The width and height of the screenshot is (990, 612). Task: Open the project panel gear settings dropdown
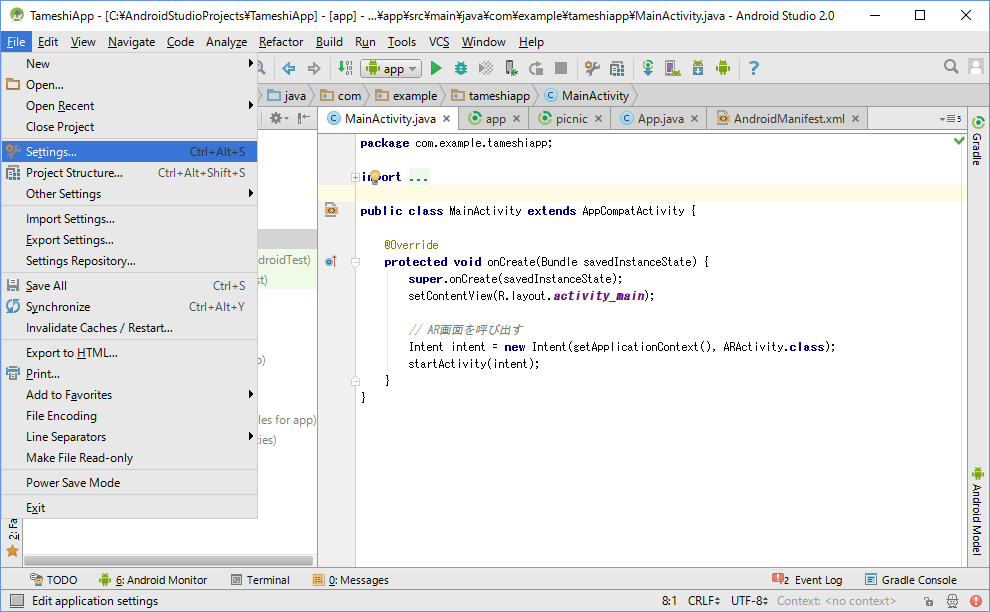pyautogui.click(x=278, y=118)
